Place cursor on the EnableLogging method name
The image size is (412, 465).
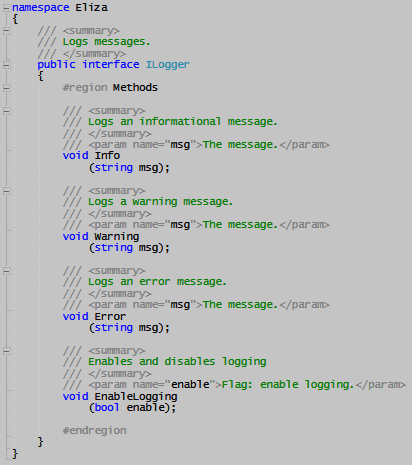tap(136, 397)
